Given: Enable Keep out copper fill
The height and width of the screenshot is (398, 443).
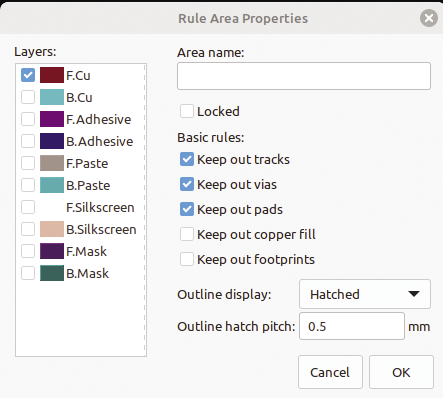Looking at the screenshot, I should [x=187, y=234].
